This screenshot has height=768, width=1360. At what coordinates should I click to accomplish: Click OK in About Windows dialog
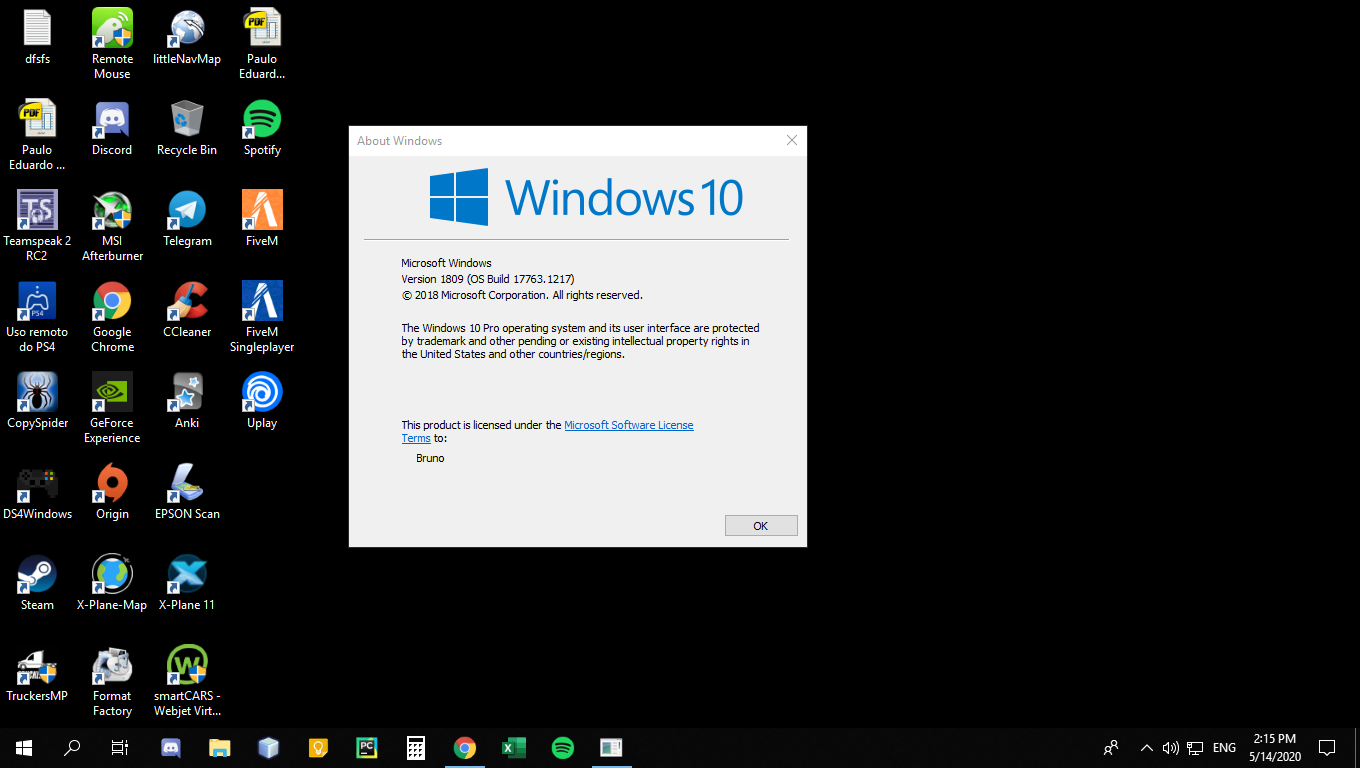(761, 526)
